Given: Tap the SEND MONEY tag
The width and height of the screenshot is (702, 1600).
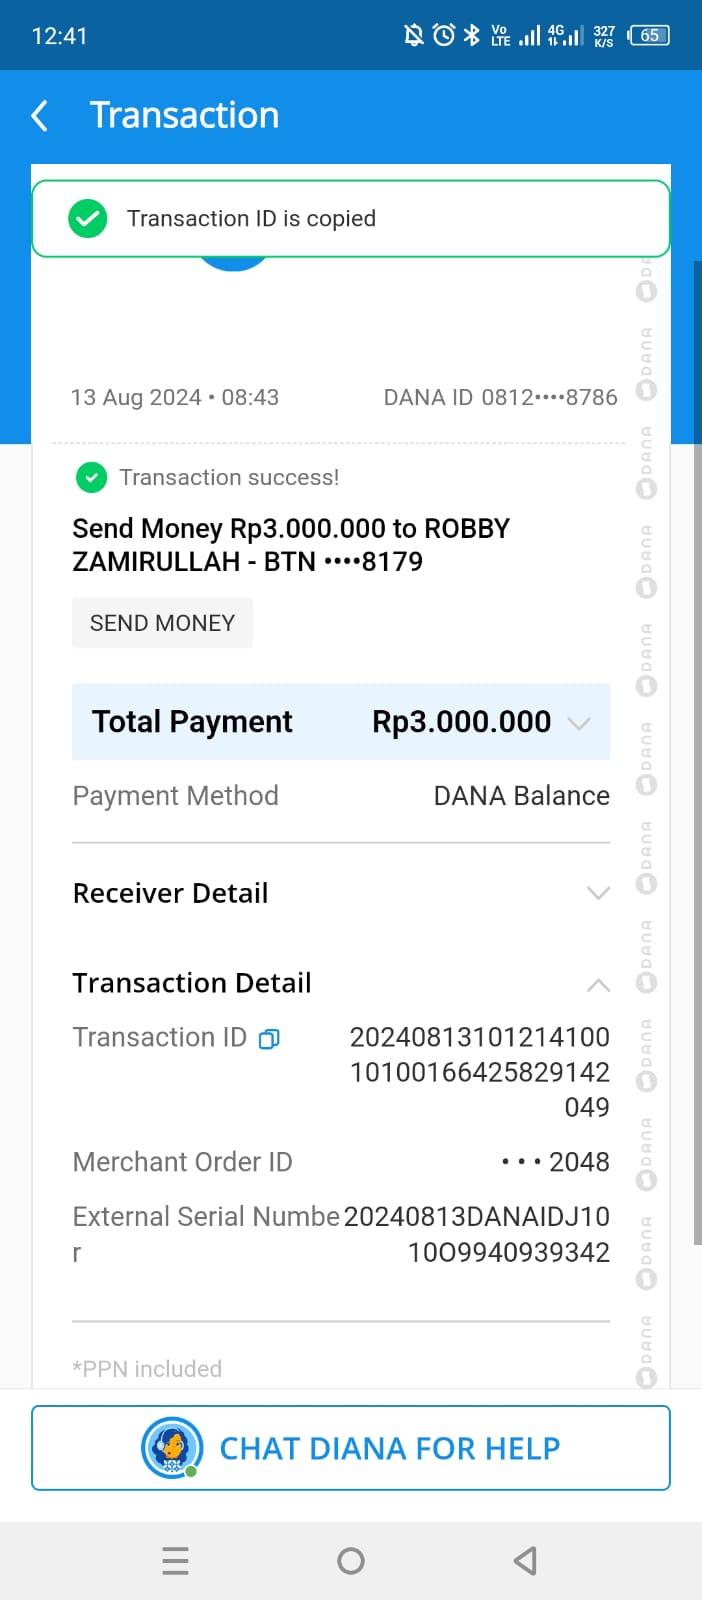Looking at the screenshot, I should pyautogui.click(x=162, y=623).
